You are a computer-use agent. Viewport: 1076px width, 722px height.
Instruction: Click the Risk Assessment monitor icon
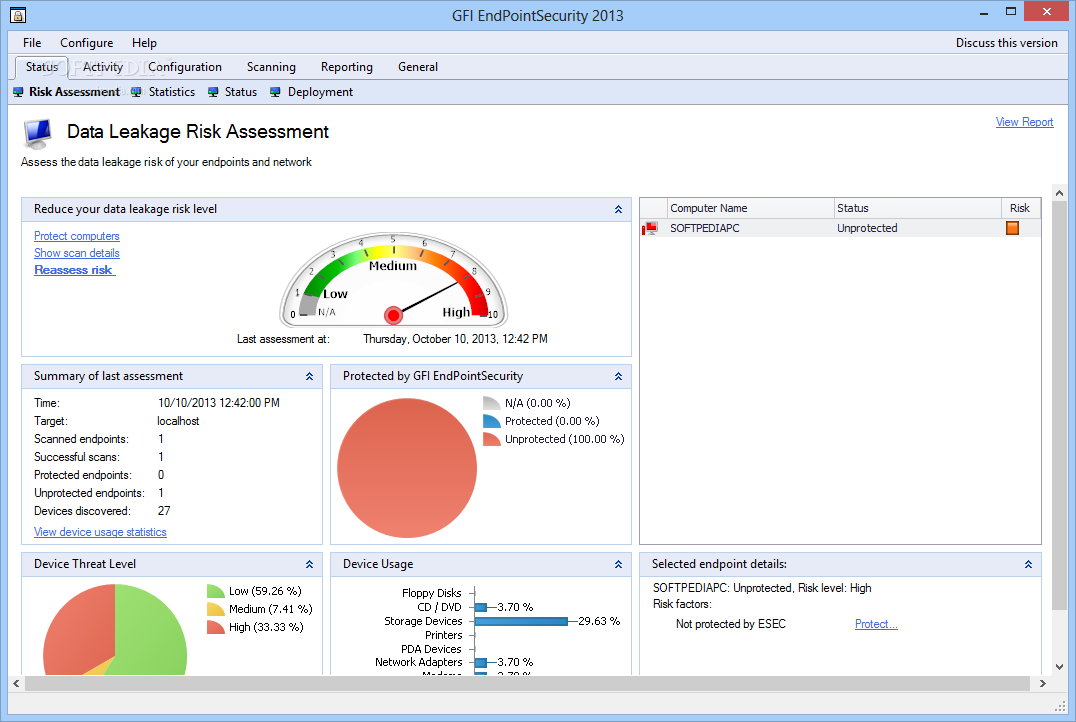[19, 92]
